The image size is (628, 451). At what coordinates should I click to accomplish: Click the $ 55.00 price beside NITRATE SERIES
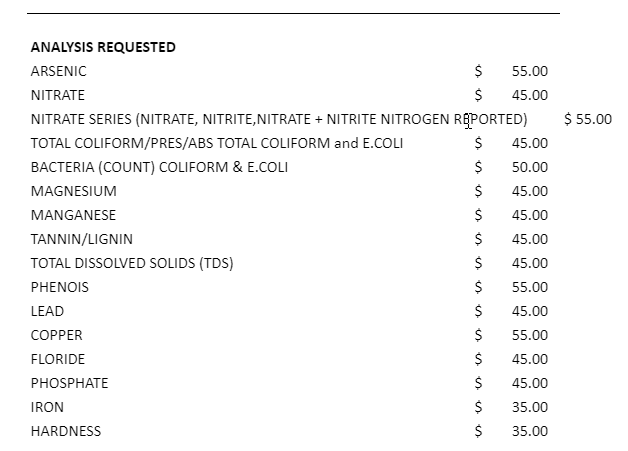[x=588, y=119]
